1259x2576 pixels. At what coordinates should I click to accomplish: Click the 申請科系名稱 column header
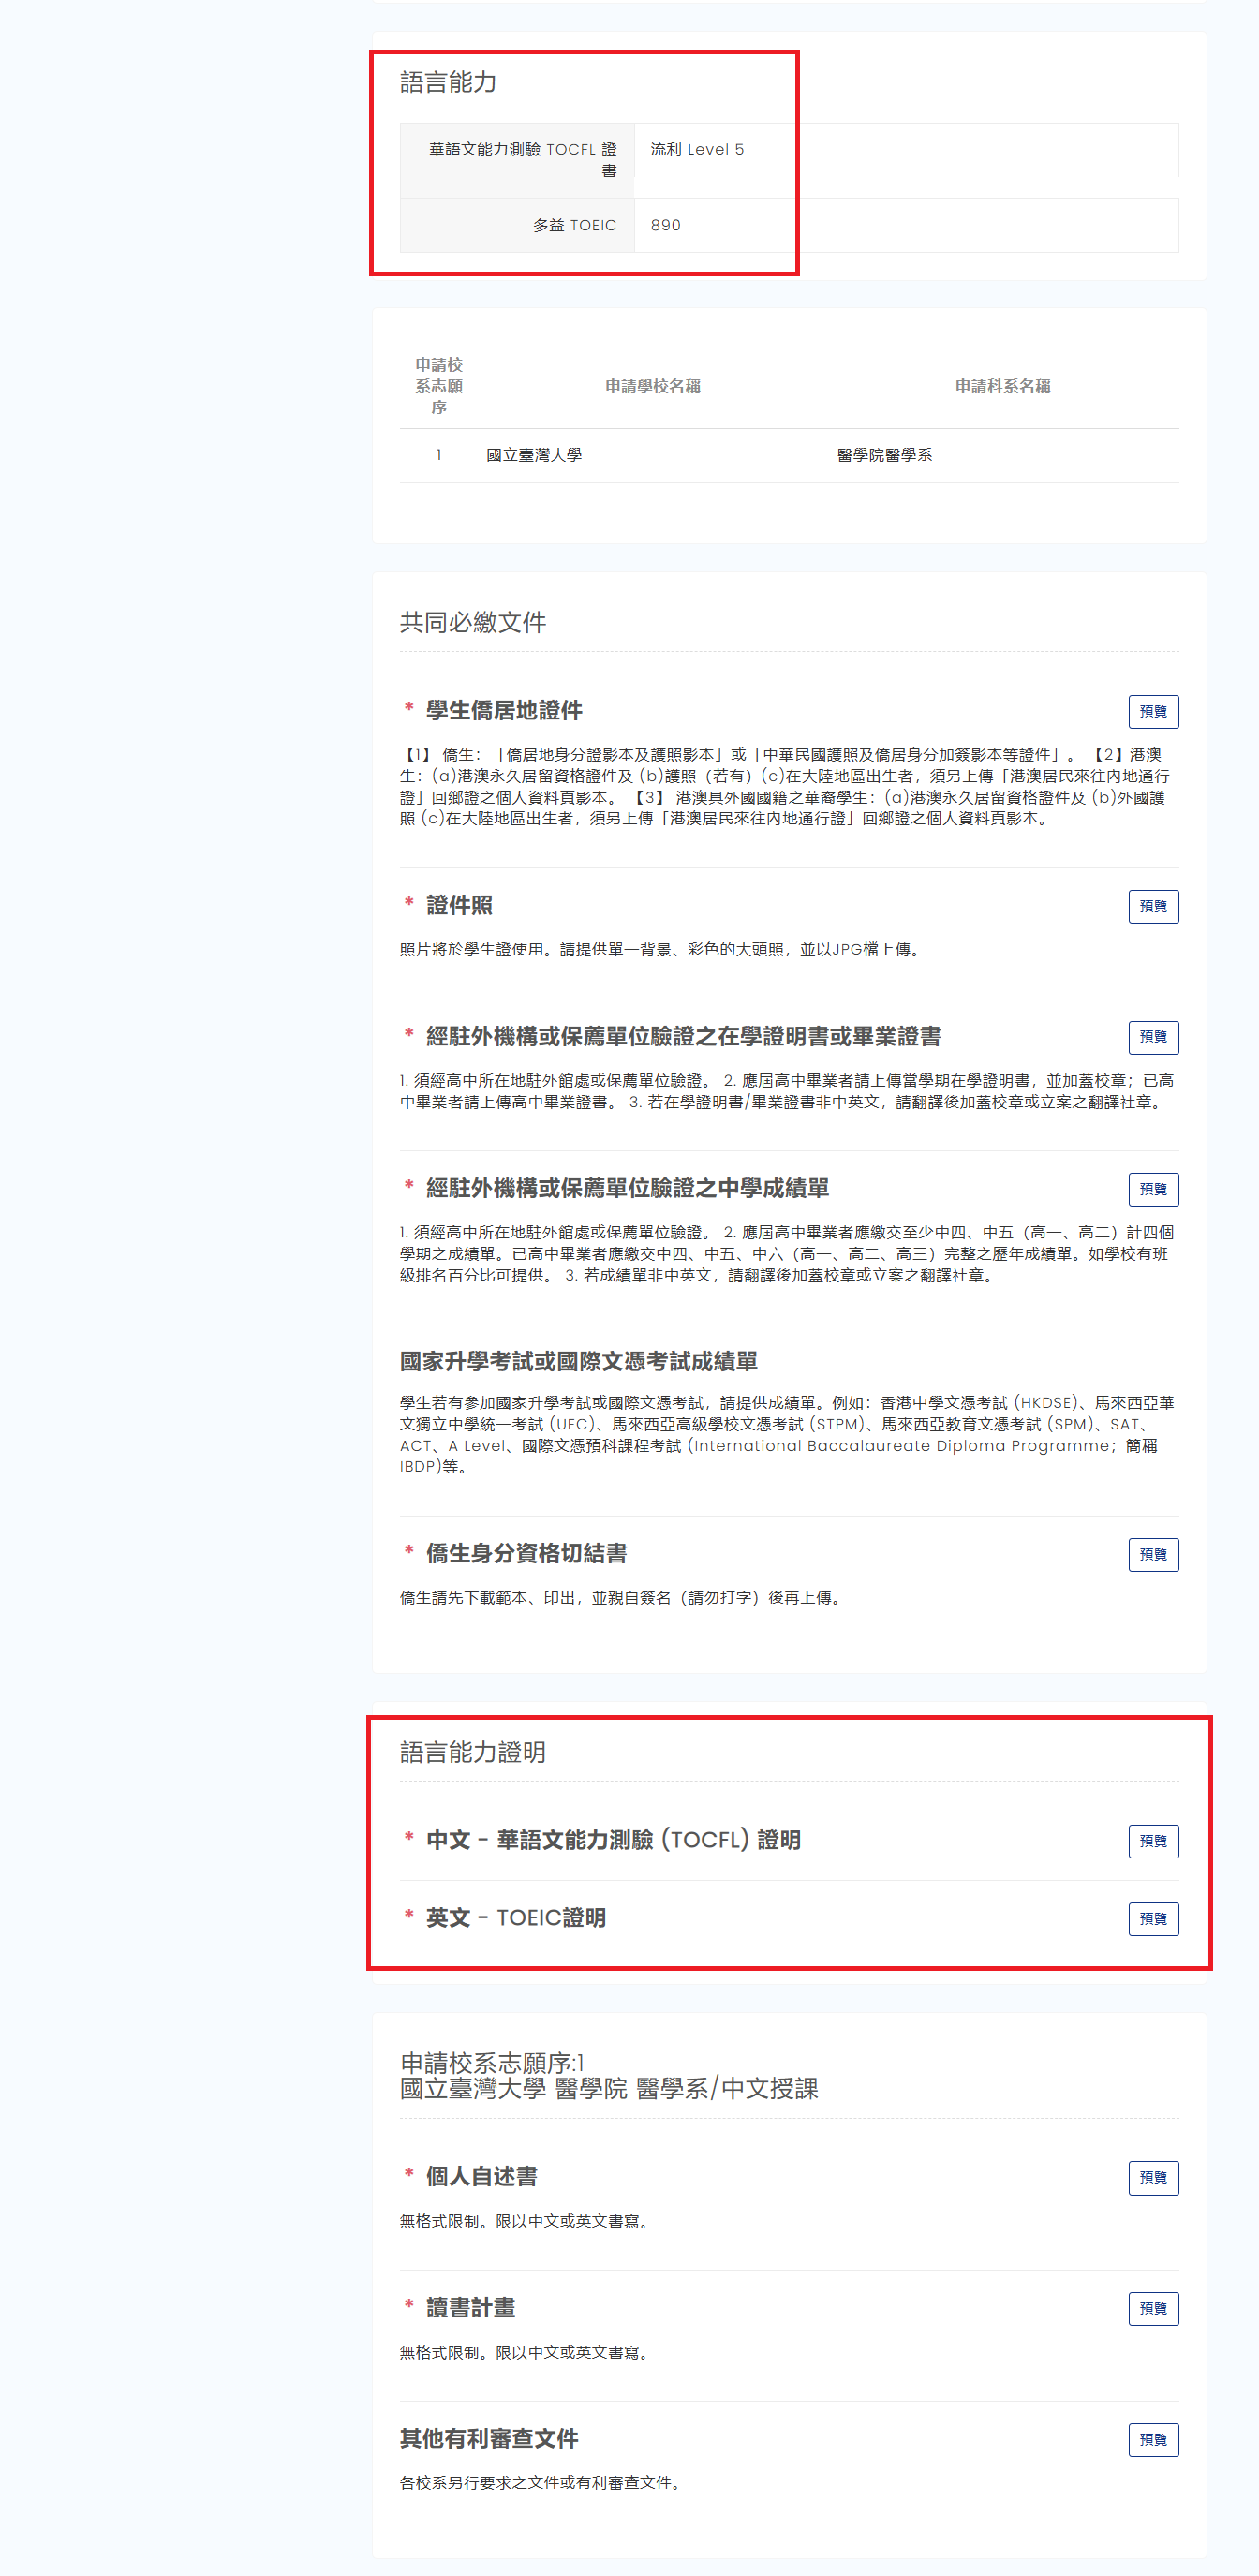point(1002,386)
